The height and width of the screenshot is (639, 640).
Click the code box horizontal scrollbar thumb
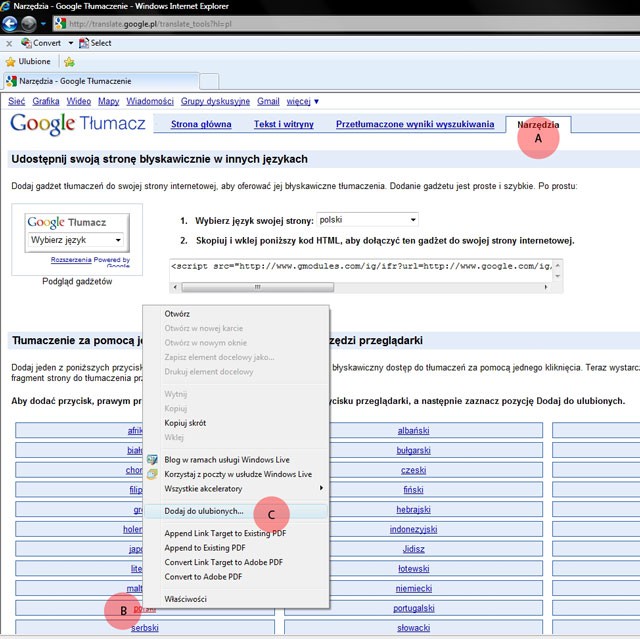[258, 287]
